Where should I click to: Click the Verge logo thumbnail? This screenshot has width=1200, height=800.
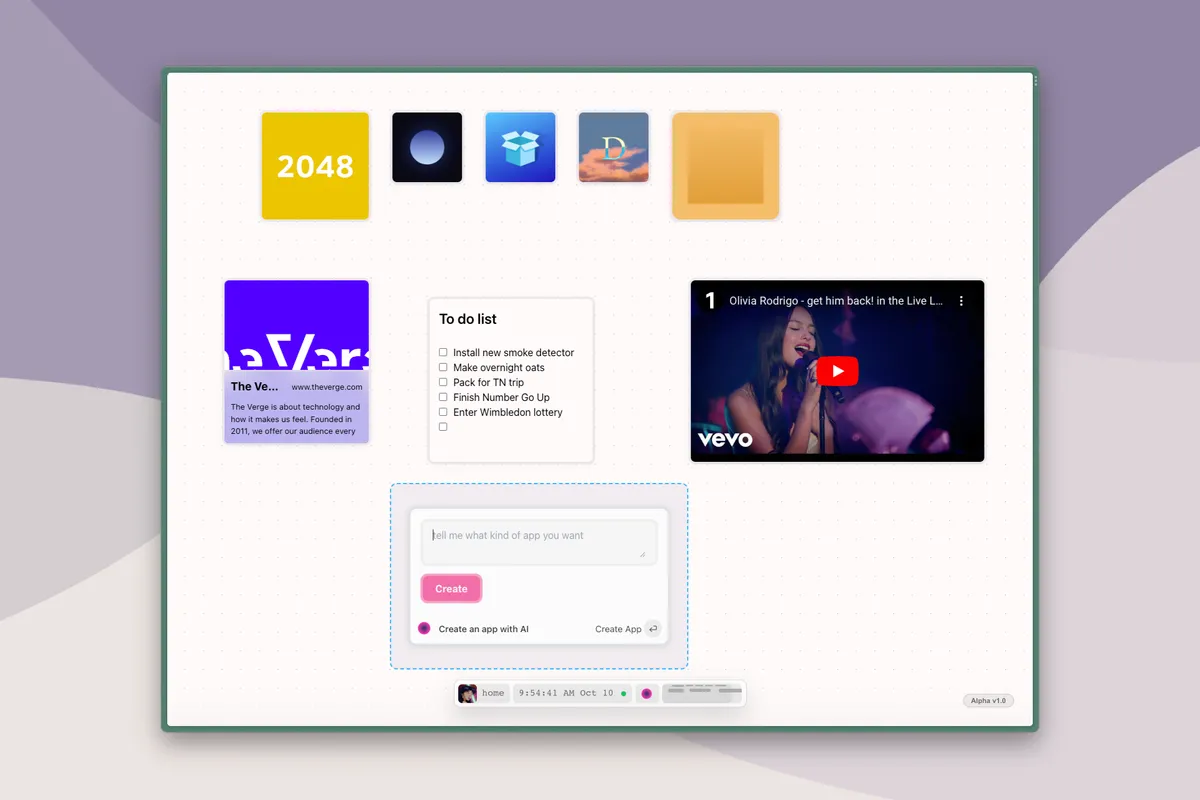click(297, 325)
